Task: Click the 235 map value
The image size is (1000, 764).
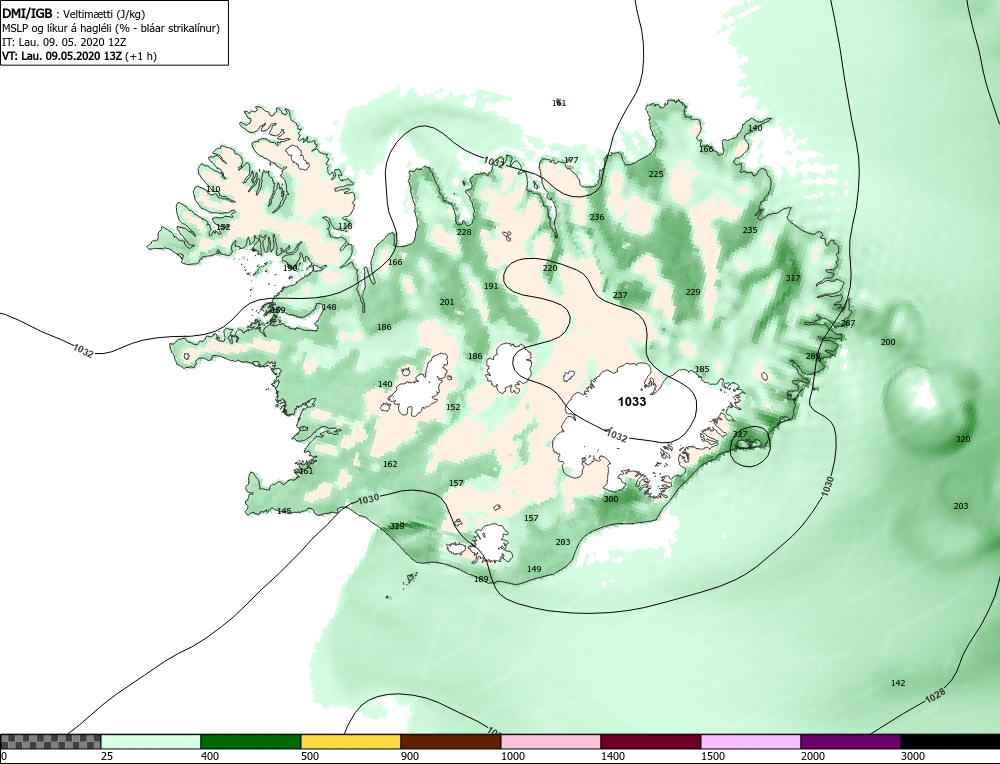Action: pyautogui.click(x=750, y=230)
